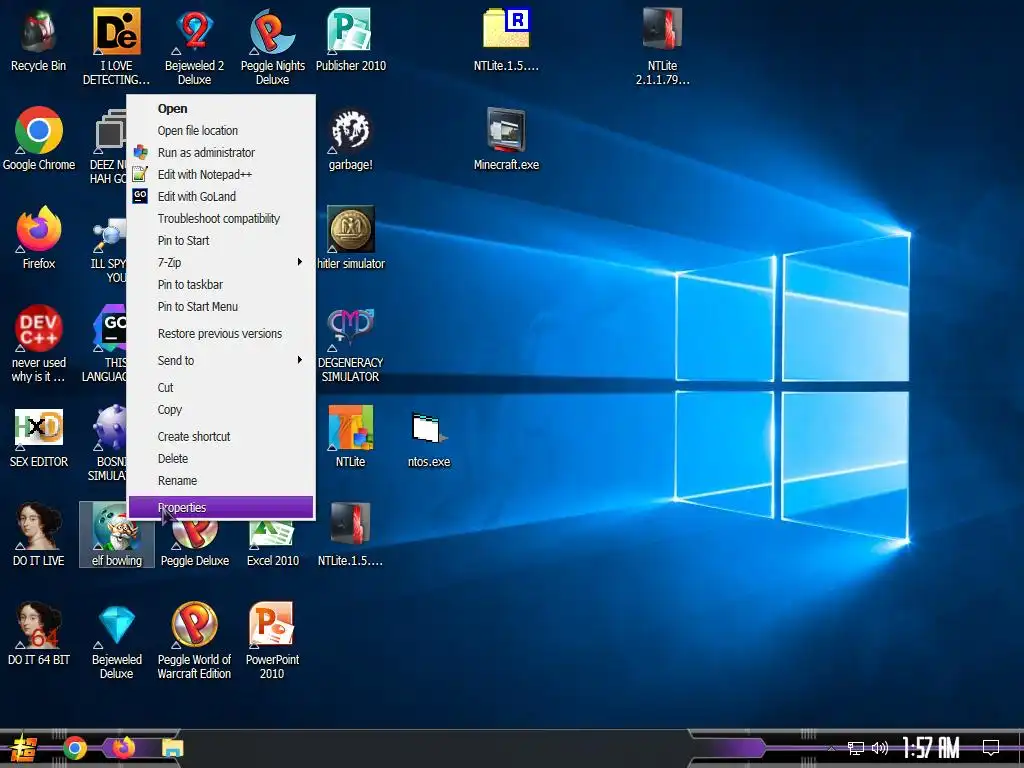Open Firefox from the taskbar

coord(123,747)
